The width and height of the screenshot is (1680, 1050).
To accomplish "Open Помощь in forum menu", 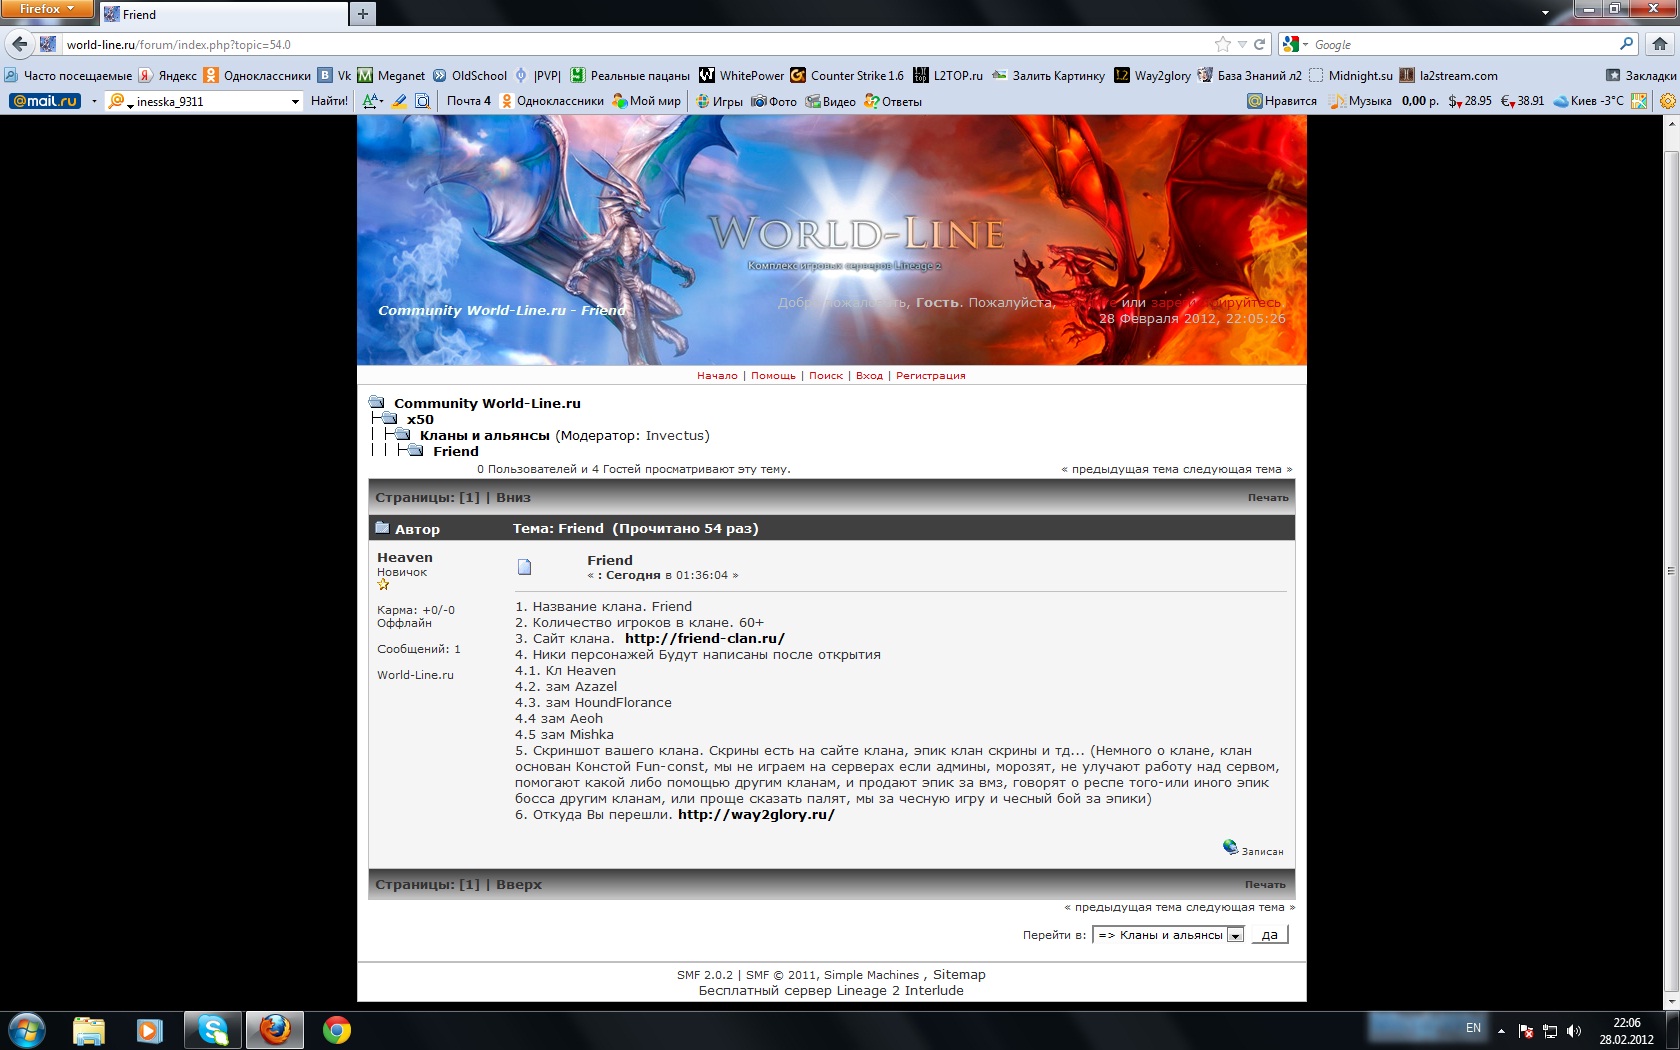I will [773, 376].
